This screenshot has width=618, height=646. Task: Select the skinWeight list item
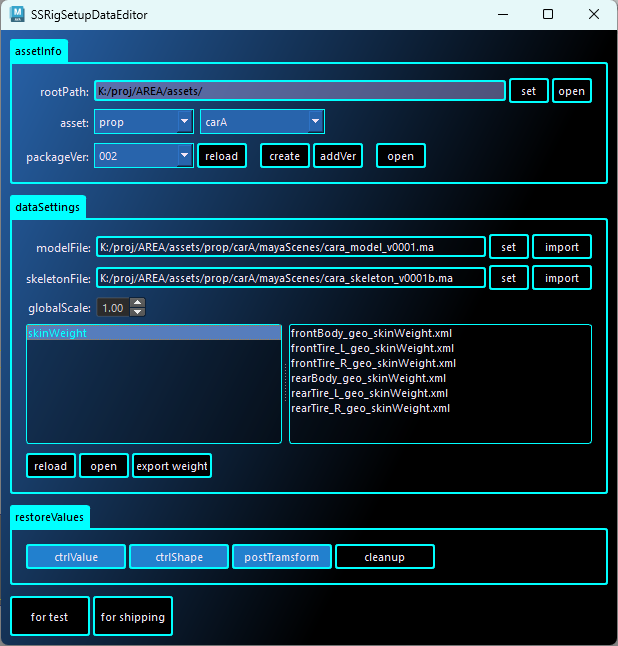point(153,333)
